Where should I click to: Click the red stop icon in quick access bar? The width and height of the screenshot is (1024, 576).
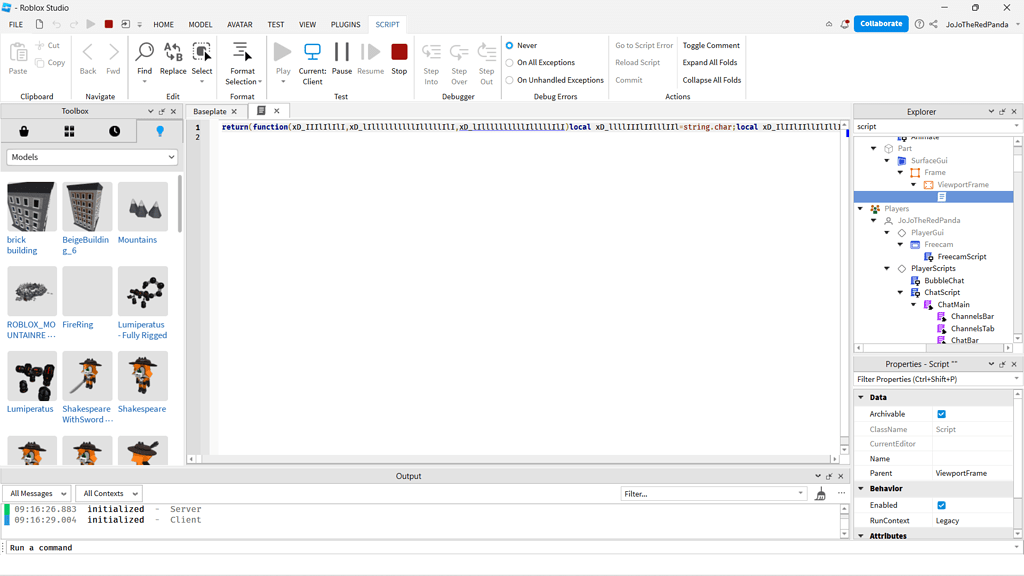tap(108, 24)
